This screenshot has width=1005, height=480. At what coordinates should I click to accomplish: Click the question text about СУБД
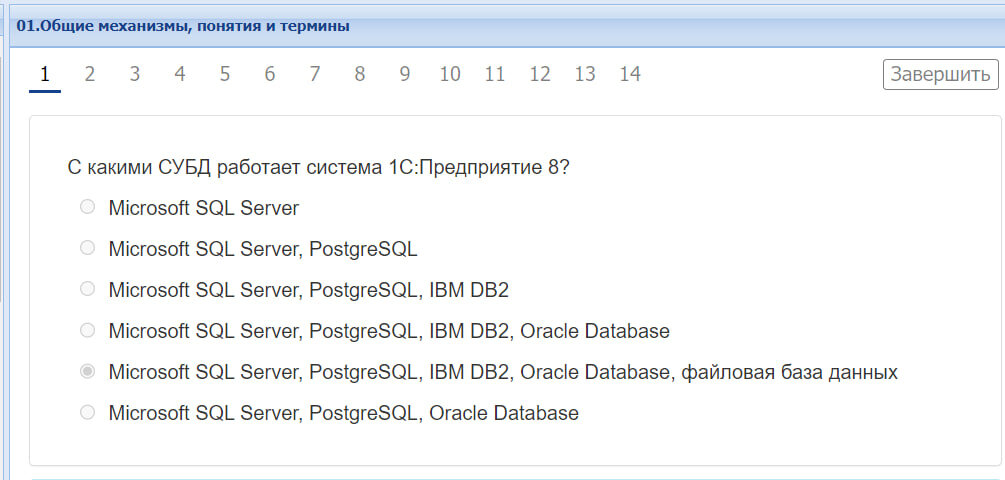point(319,168)
